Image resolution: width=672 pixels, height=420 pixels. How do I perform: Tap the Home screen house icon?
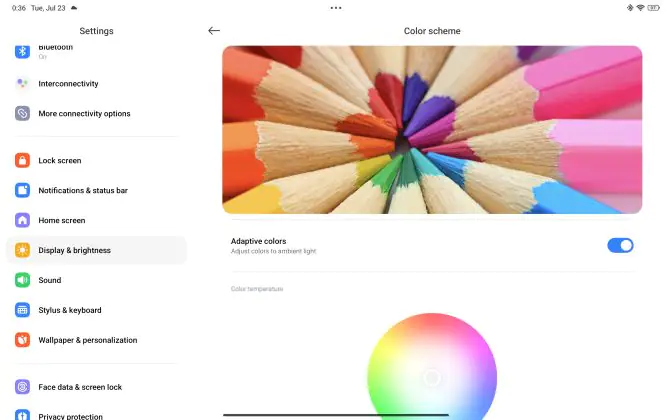22,220
